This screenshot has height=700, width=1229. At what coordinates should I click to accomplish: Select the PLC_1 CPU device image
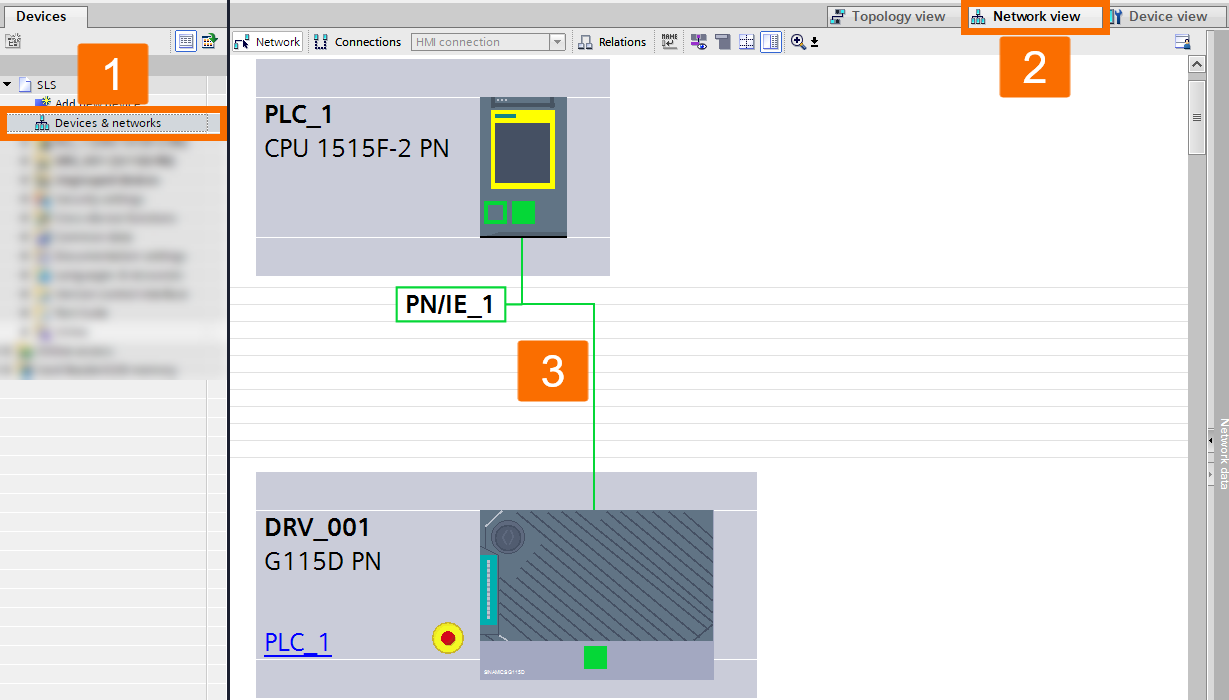click(523, 167)
